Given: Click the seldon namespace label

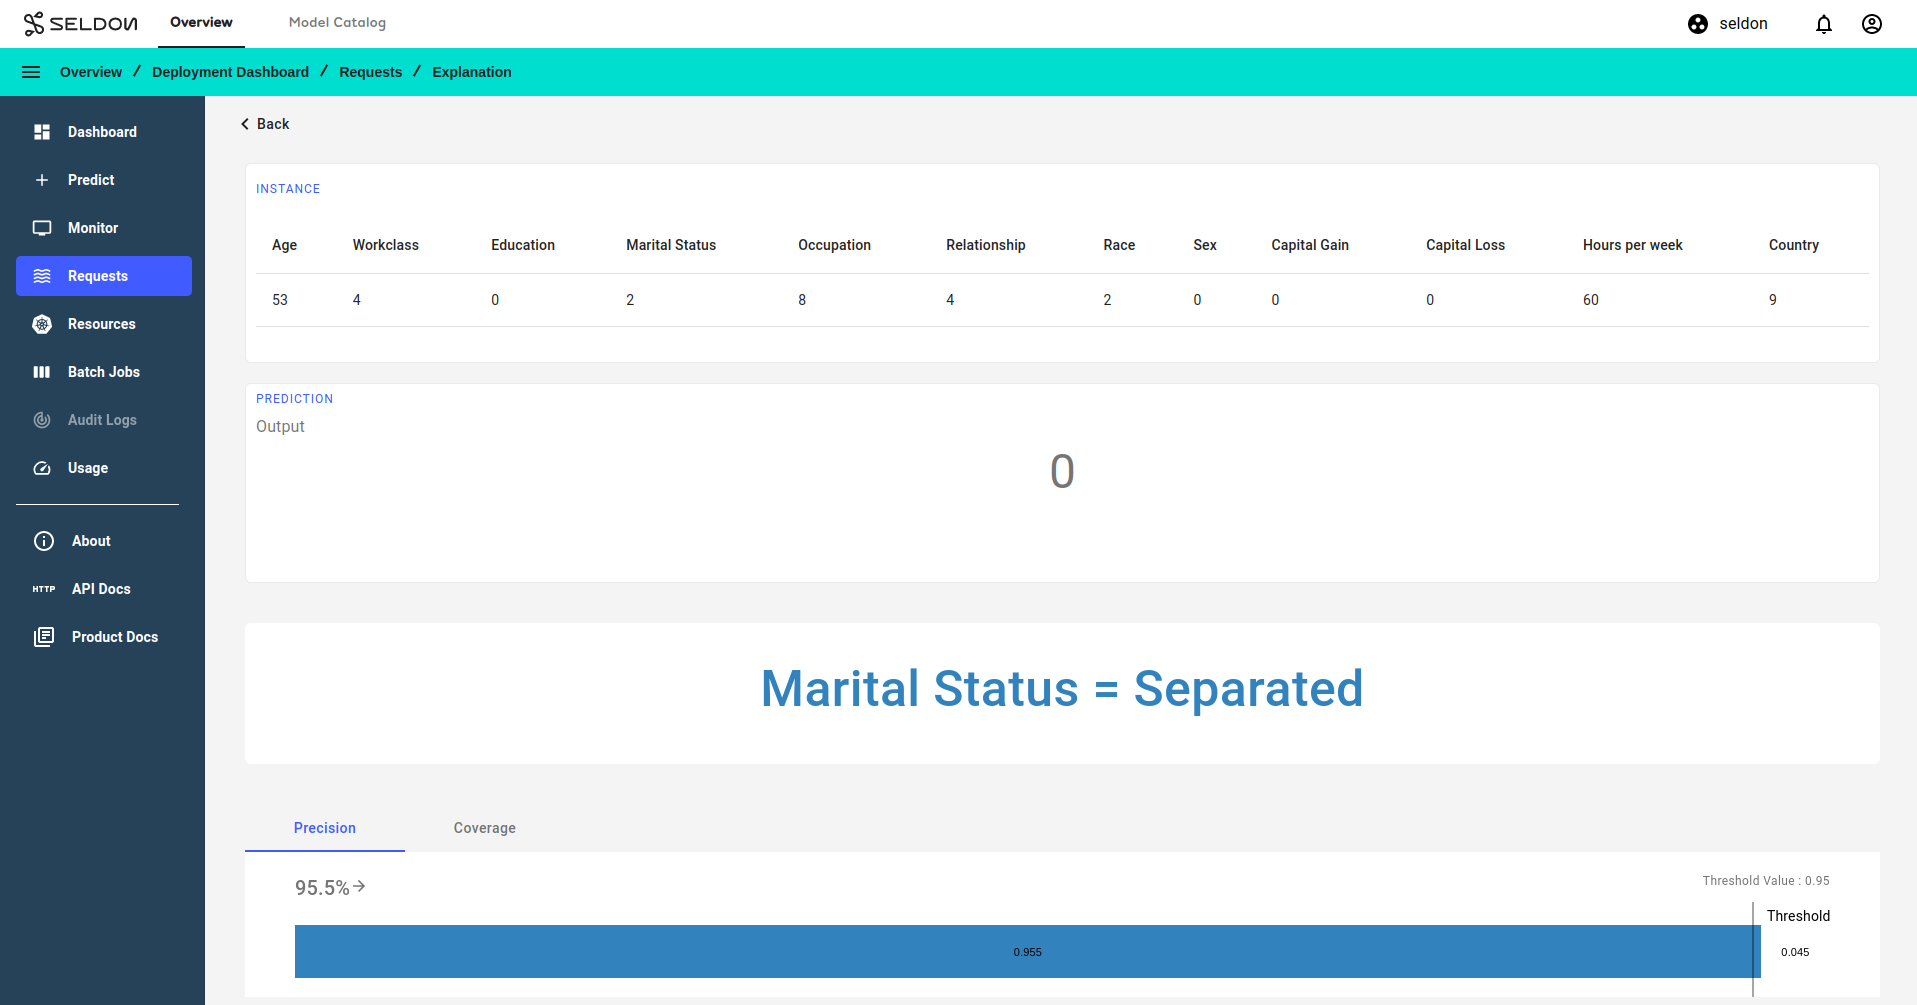Looking at the screenshot, I should (1743, 24).
